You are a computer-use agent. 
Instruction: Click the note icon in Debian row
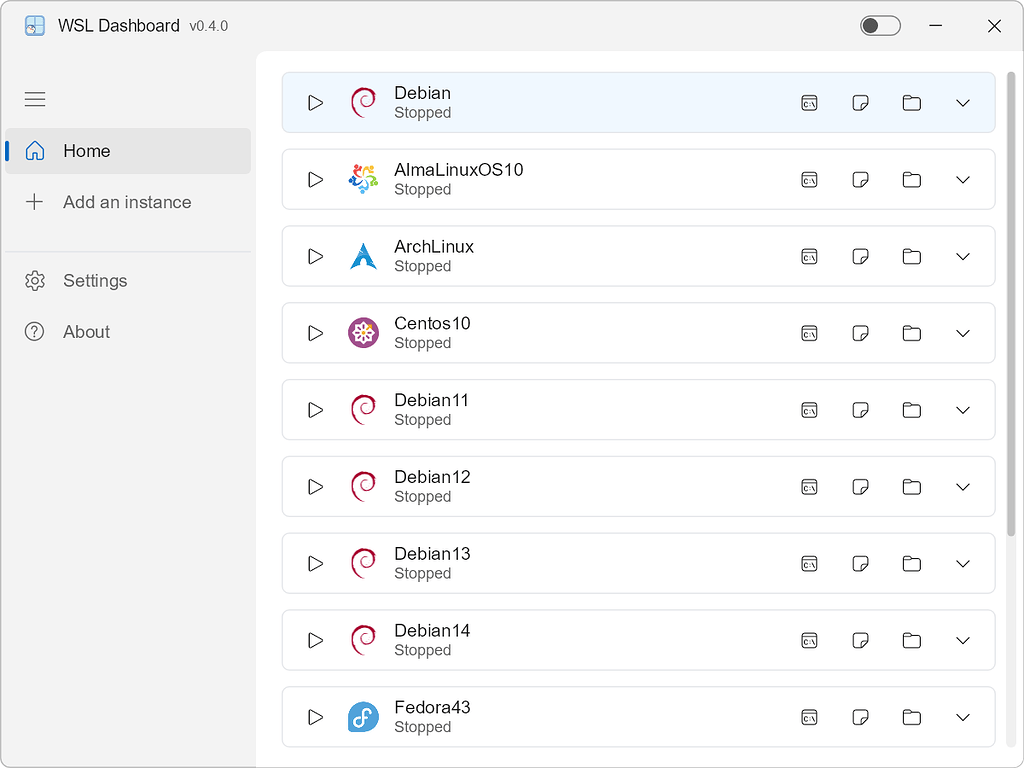click(x=861, y=103)
